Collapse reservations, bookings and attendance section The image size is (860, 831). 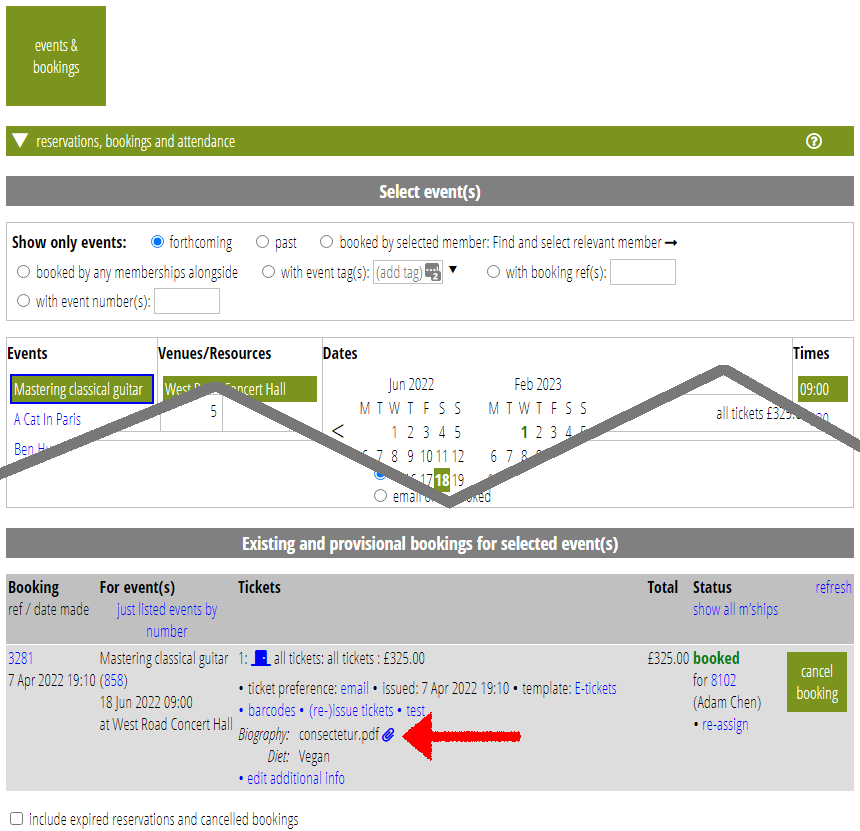[x=20, y=141]
